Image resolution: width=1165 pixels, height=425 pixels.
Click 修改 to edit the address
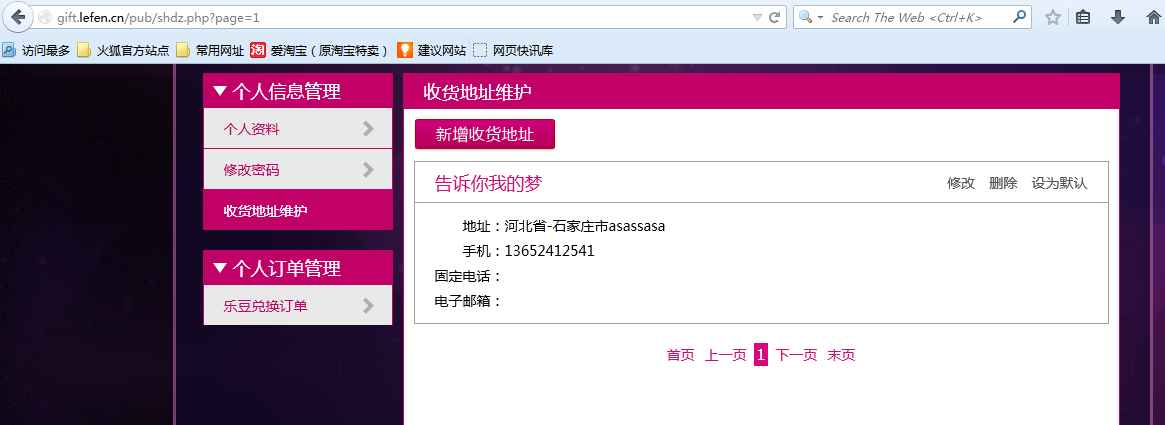(x=961, y=183)
